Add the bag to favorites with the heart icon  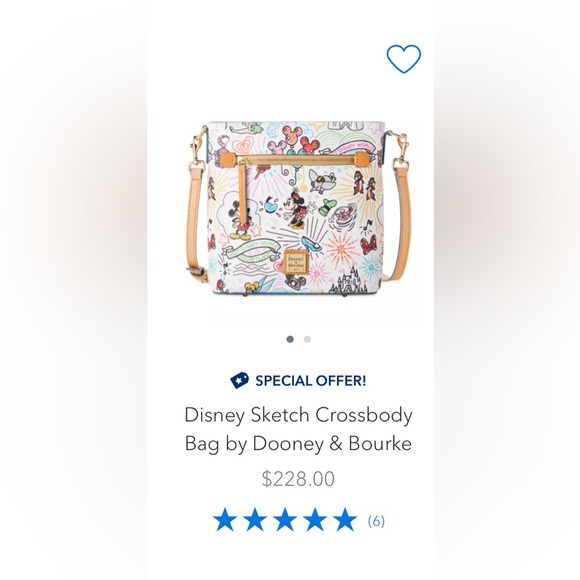coord(404,59)
